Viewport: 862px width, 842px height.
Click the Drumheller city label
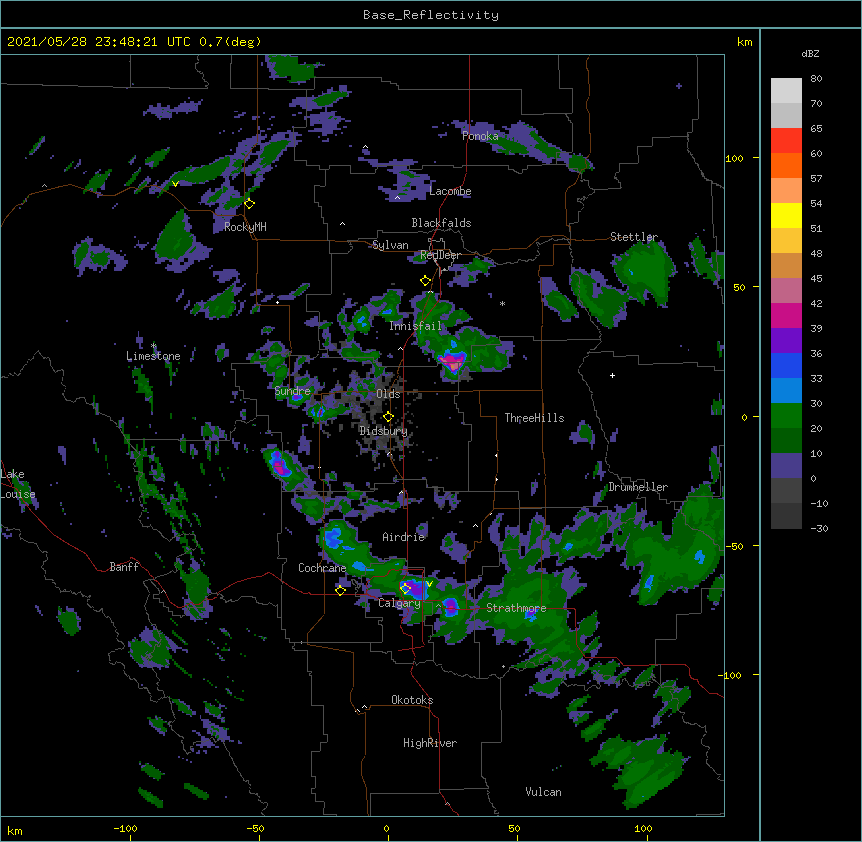pyautogui.click(x=638, y=487)
